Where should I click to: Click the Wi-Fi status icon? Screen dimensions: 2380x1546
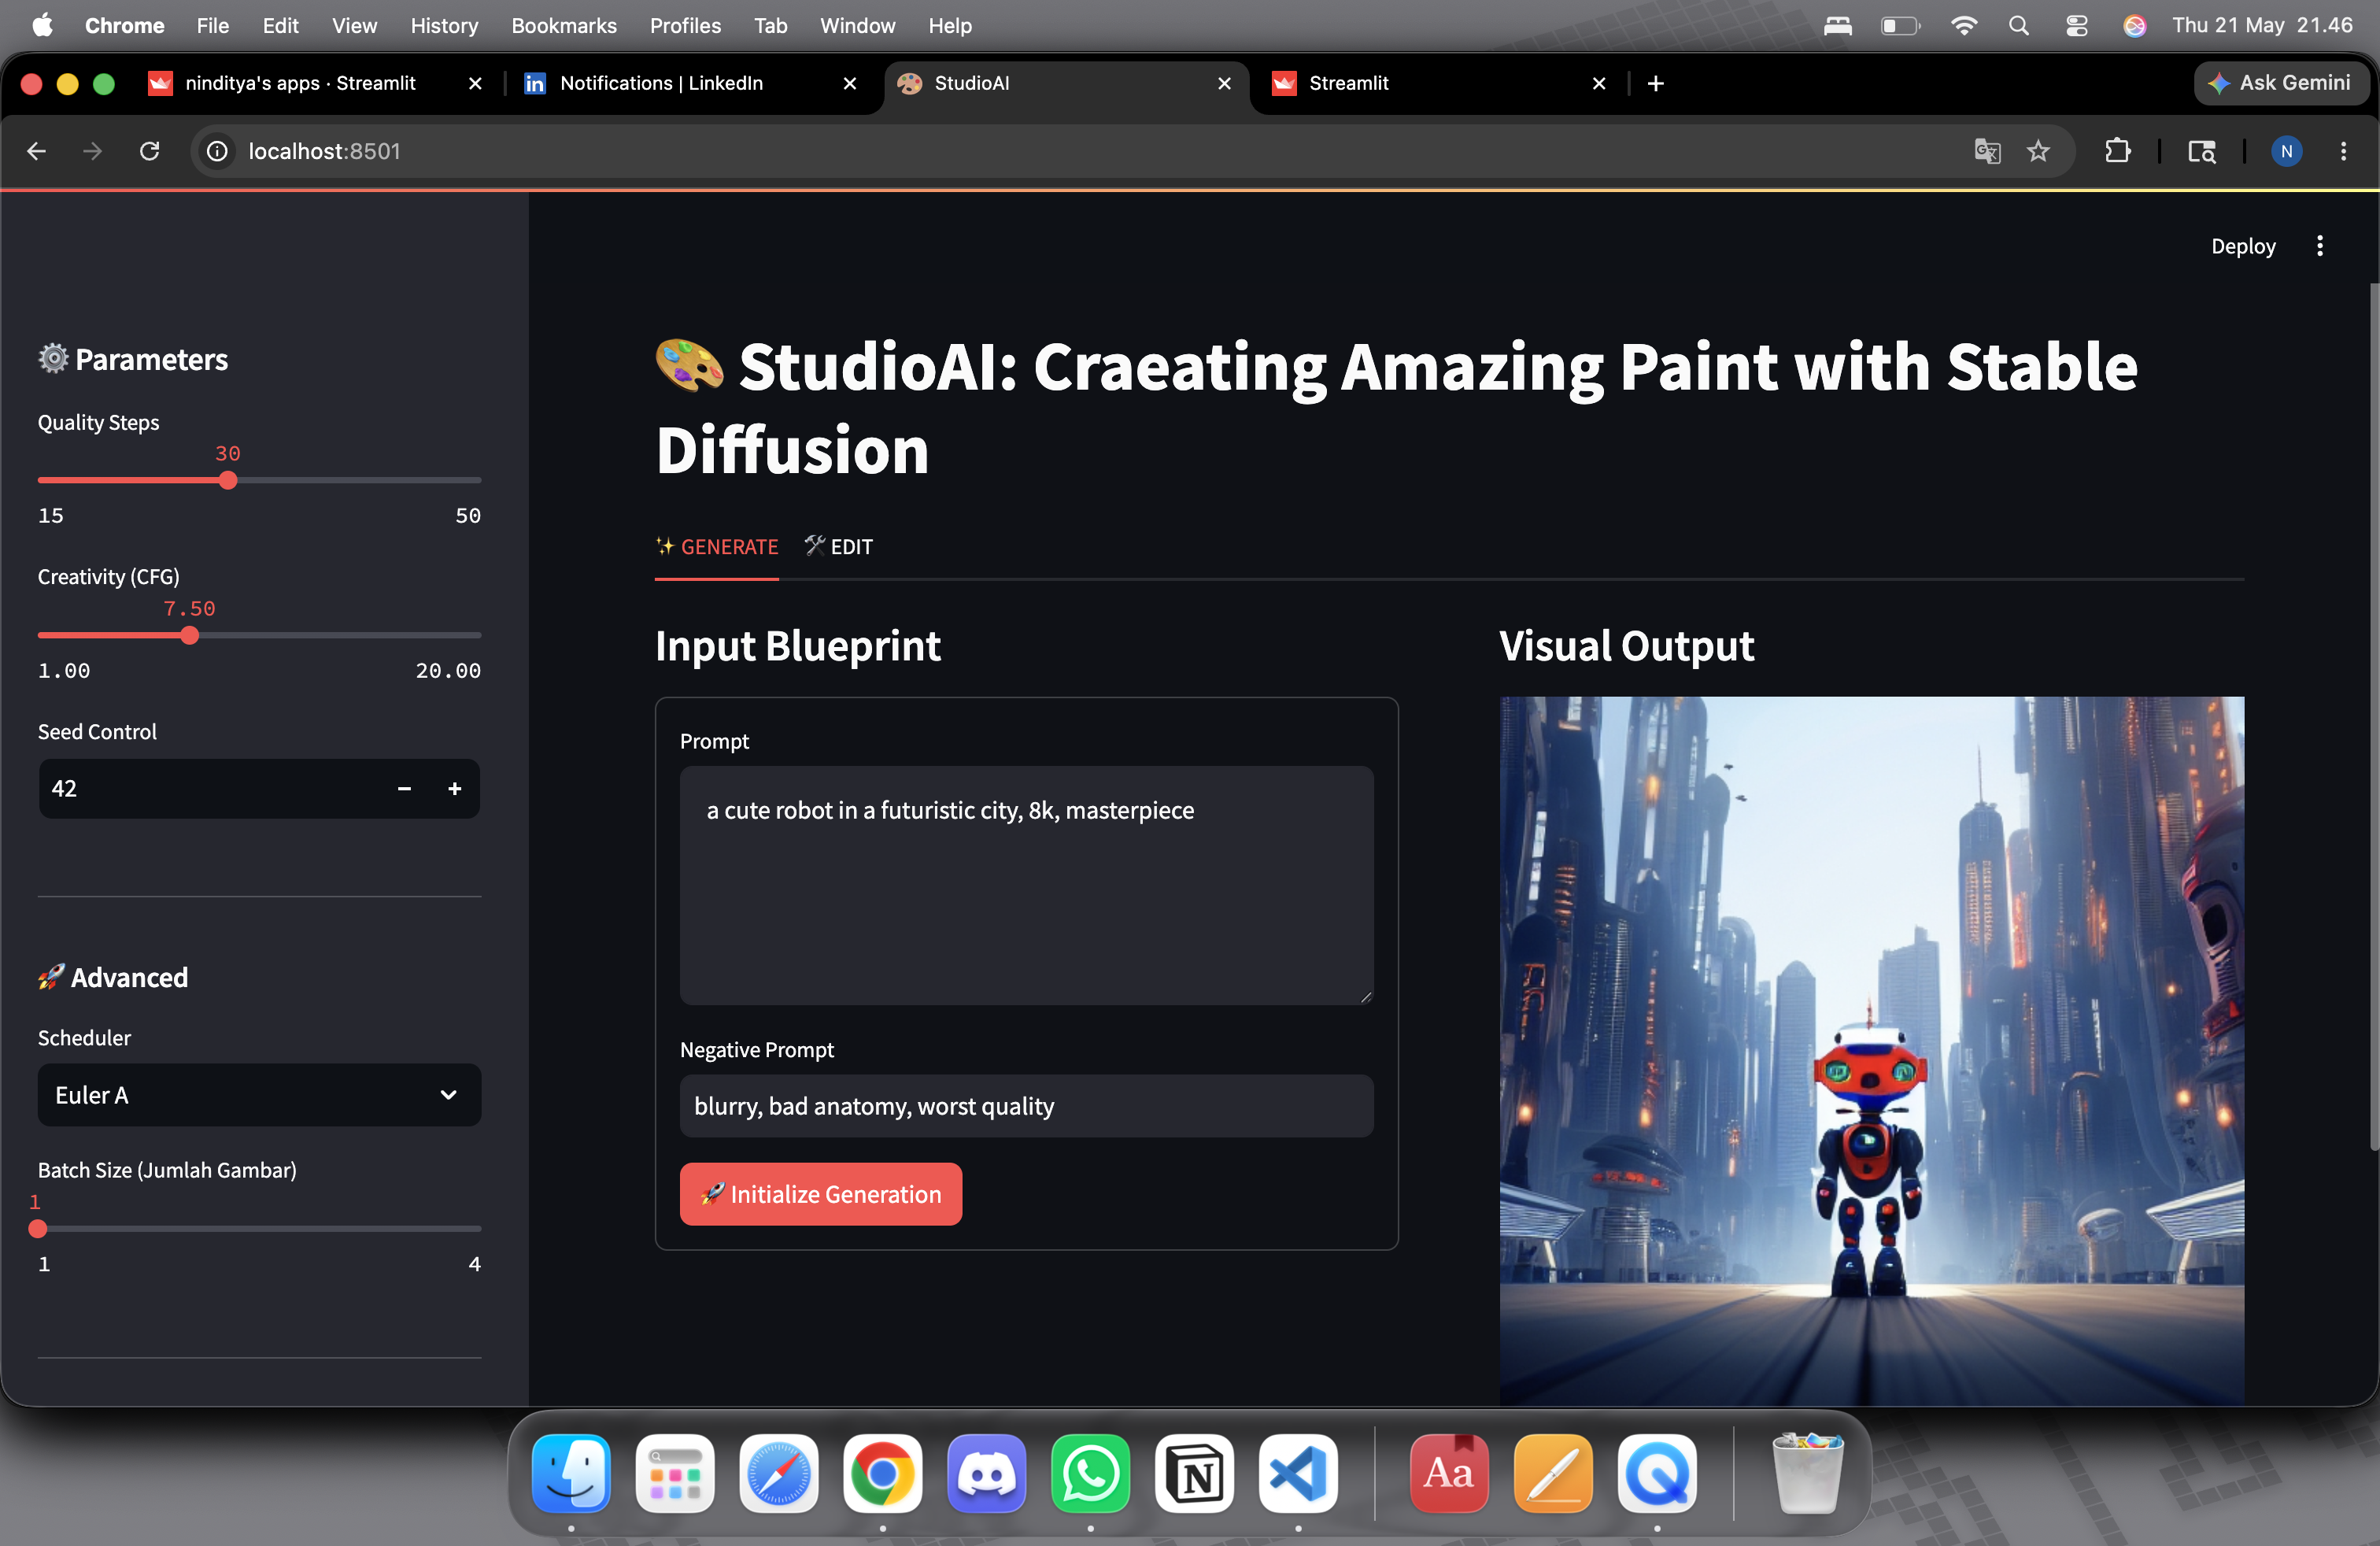click(1964, 25)
